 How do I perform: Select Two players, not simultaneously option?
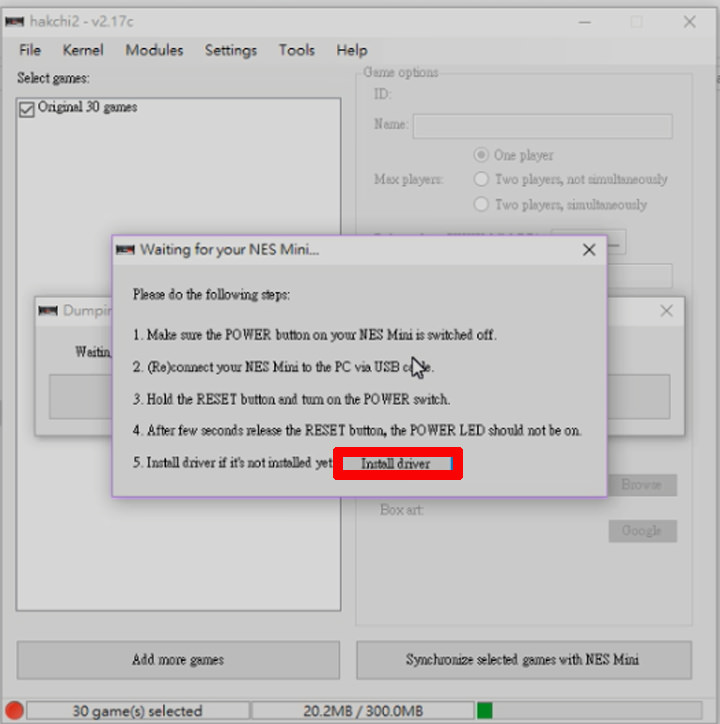pos(481,180)
